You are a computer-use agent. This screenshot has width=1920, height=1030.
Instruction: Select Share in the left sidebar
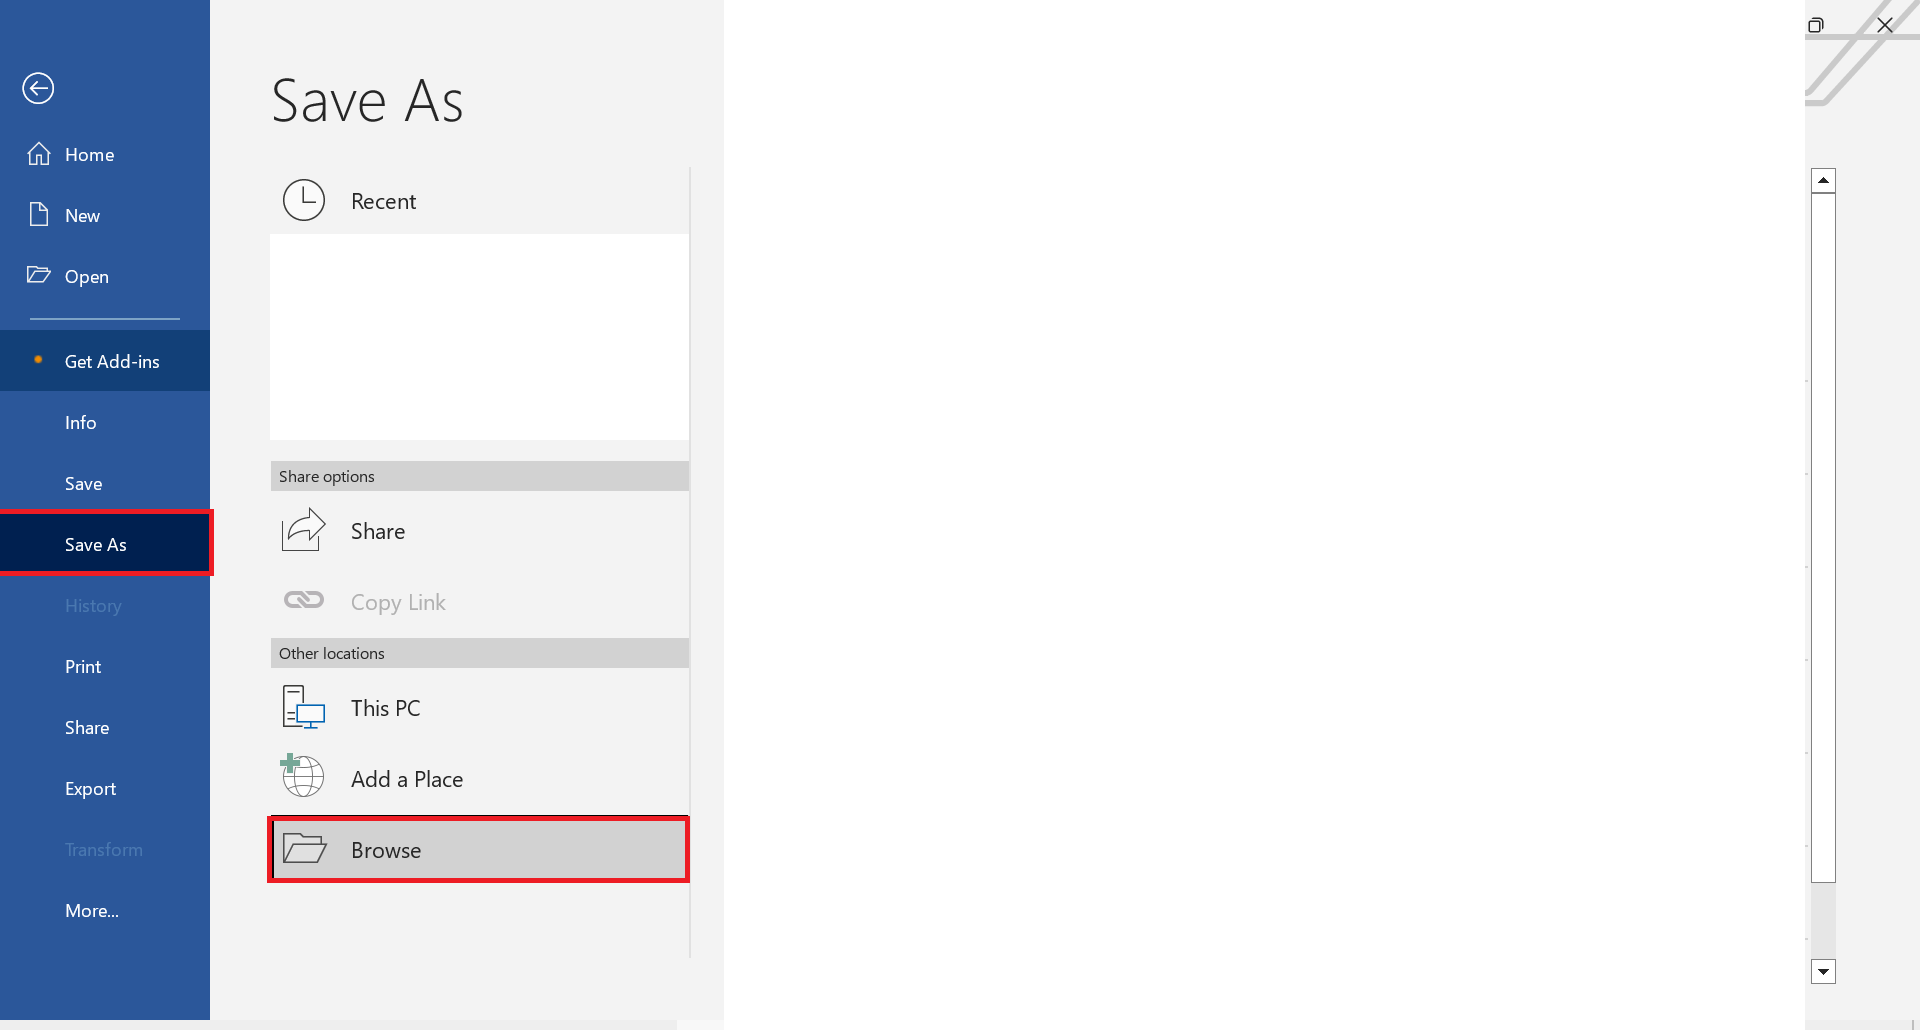click(87, 727)
